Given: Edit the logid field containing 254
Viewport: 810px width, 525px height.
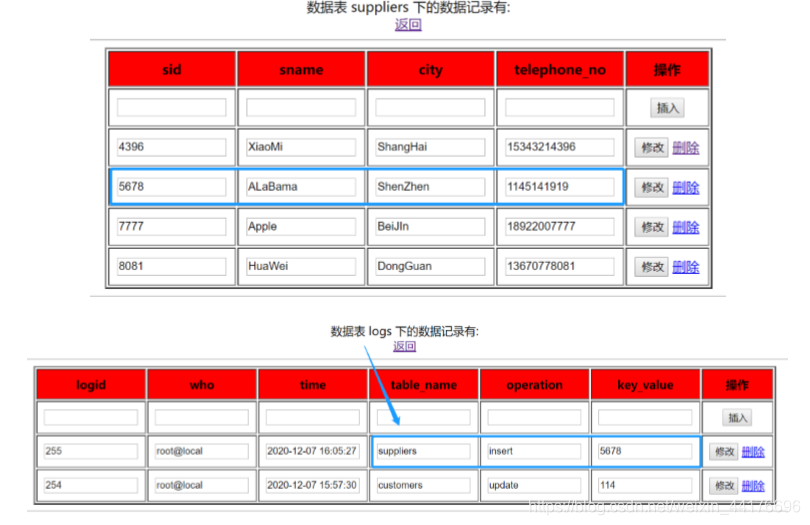Looking at the screenshot, I should coord(91,485).
